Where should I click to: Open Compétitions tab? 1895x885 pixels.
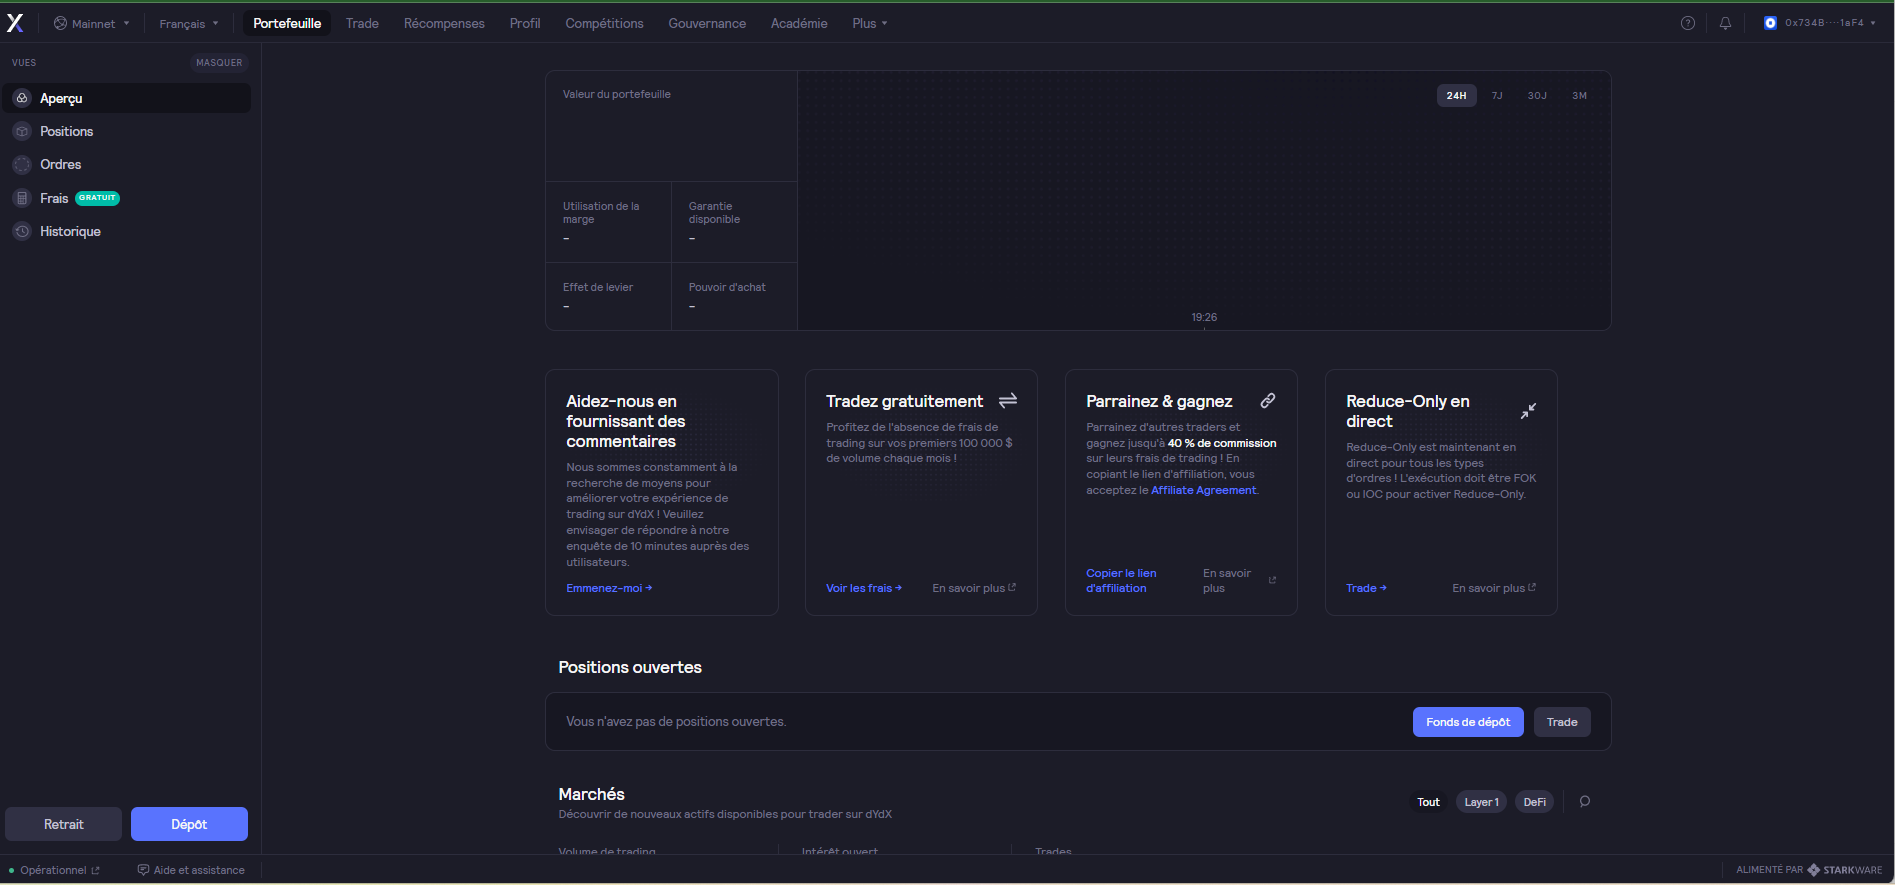[604, 23]
